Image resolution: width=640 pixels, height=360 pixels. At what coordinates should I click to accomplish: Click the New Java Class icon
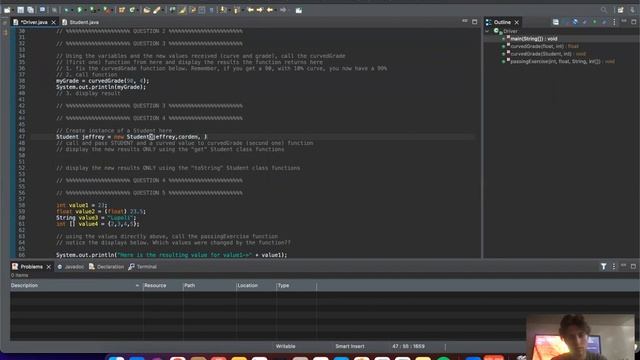132,10
